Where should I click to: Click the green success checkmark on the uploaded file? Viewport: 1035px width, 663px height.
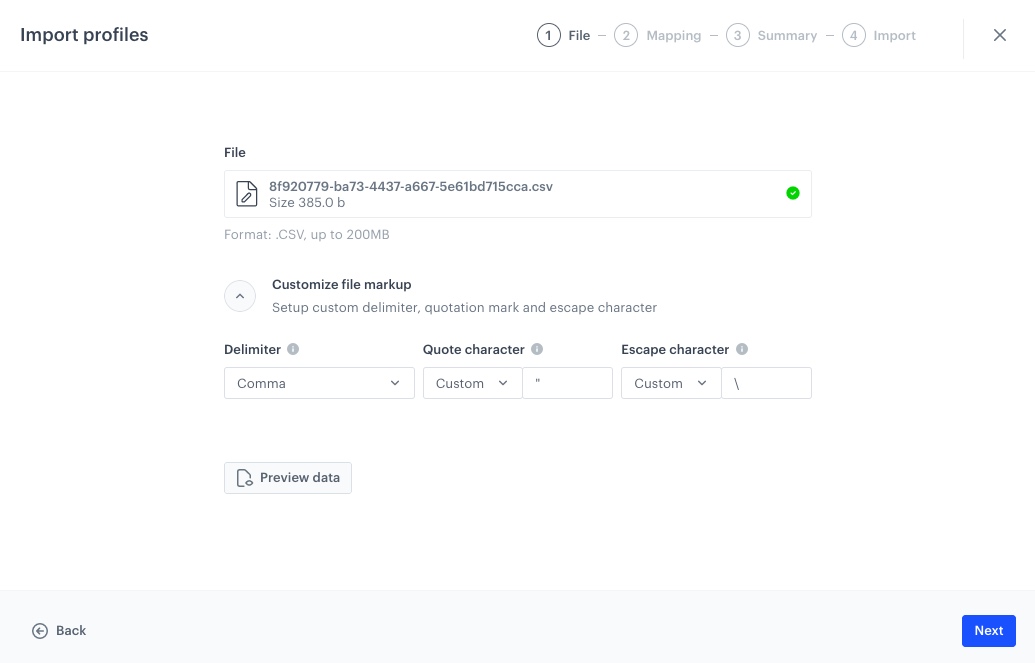click(793, 193)
